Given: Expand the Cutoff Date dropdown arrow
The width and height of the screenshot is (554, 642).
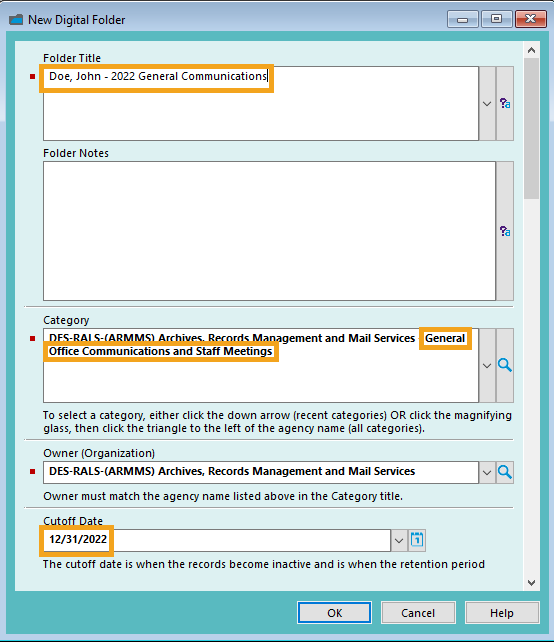Looking at the screenshot, I should pyautogui.click(x=399, y=540).
